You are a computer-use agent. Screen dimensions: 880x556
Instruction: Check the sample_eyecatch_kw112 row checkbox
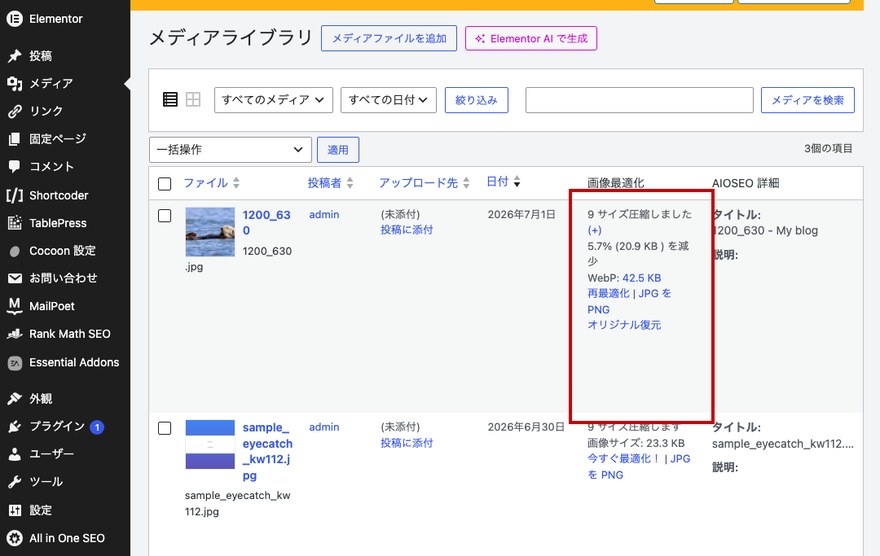click(x=164, y=428)
